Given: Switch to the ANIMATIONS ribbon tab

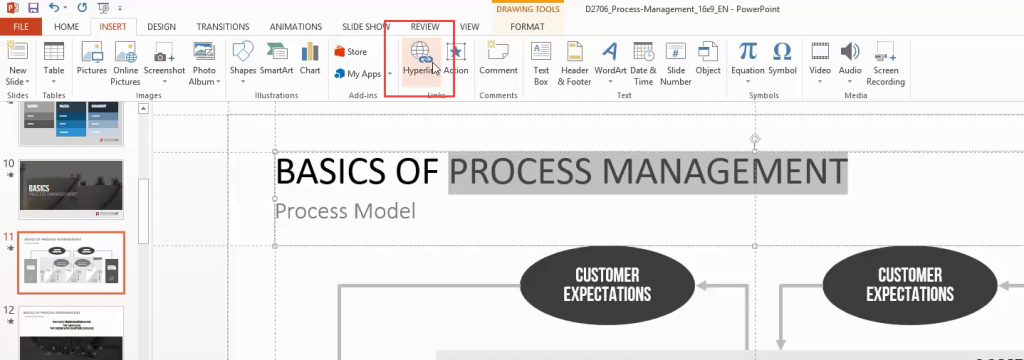Looking at the screenshot, I should [296, 27].
